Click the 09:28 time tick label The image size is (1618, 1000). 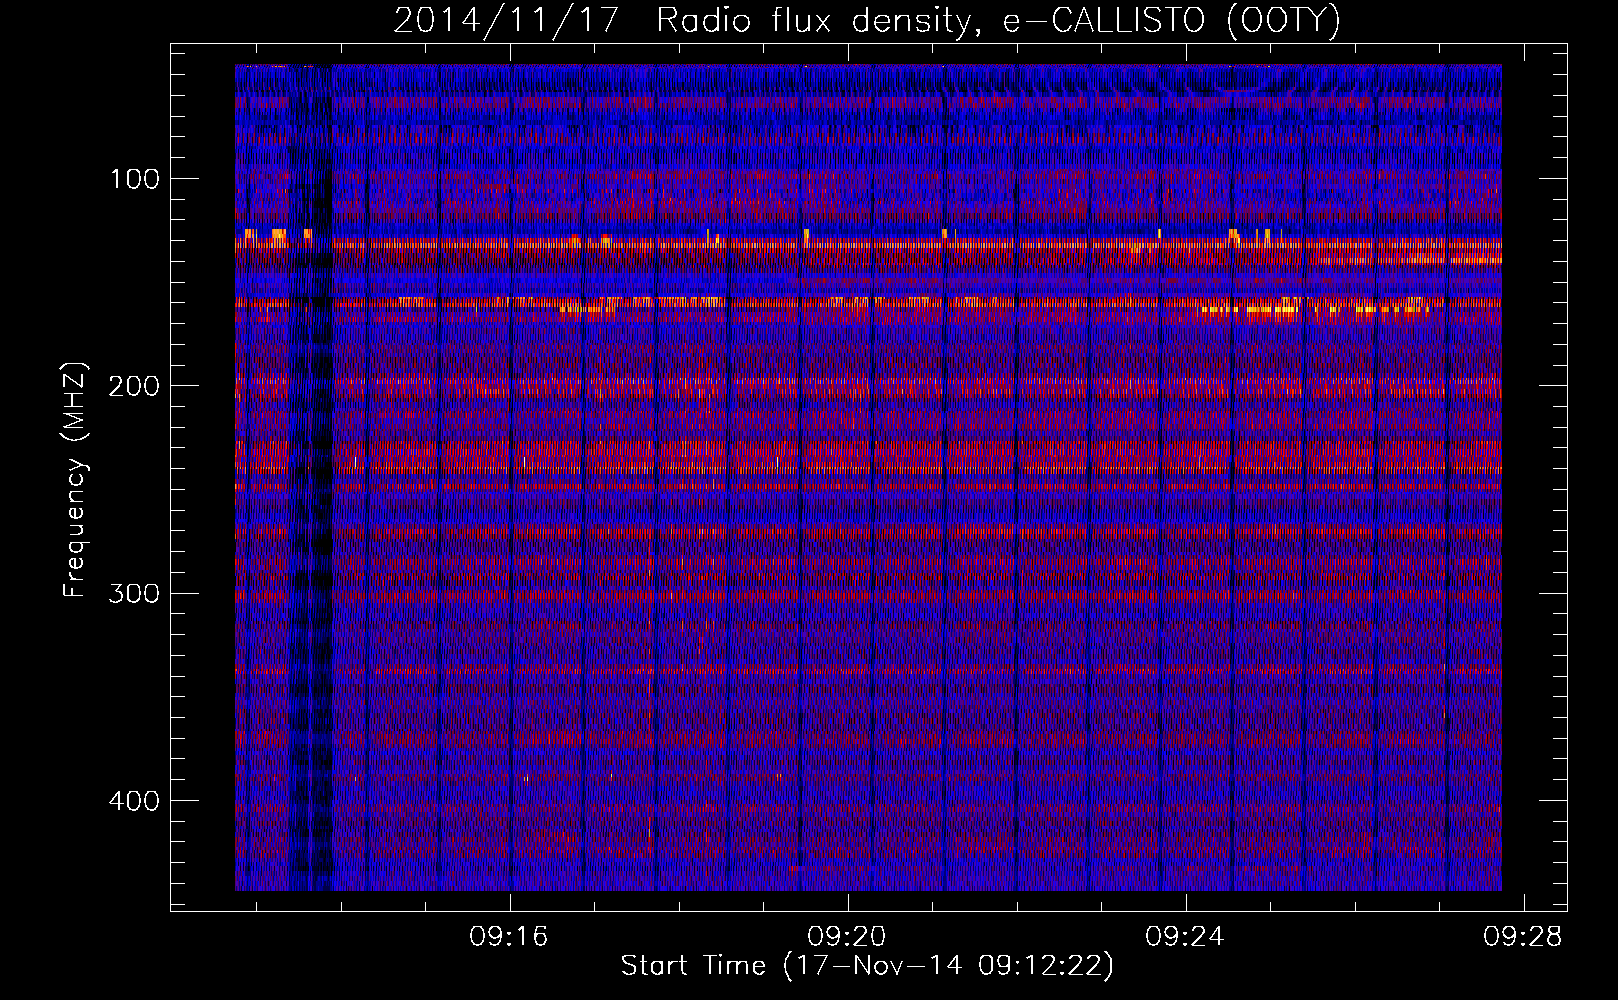click(1524, 937)
